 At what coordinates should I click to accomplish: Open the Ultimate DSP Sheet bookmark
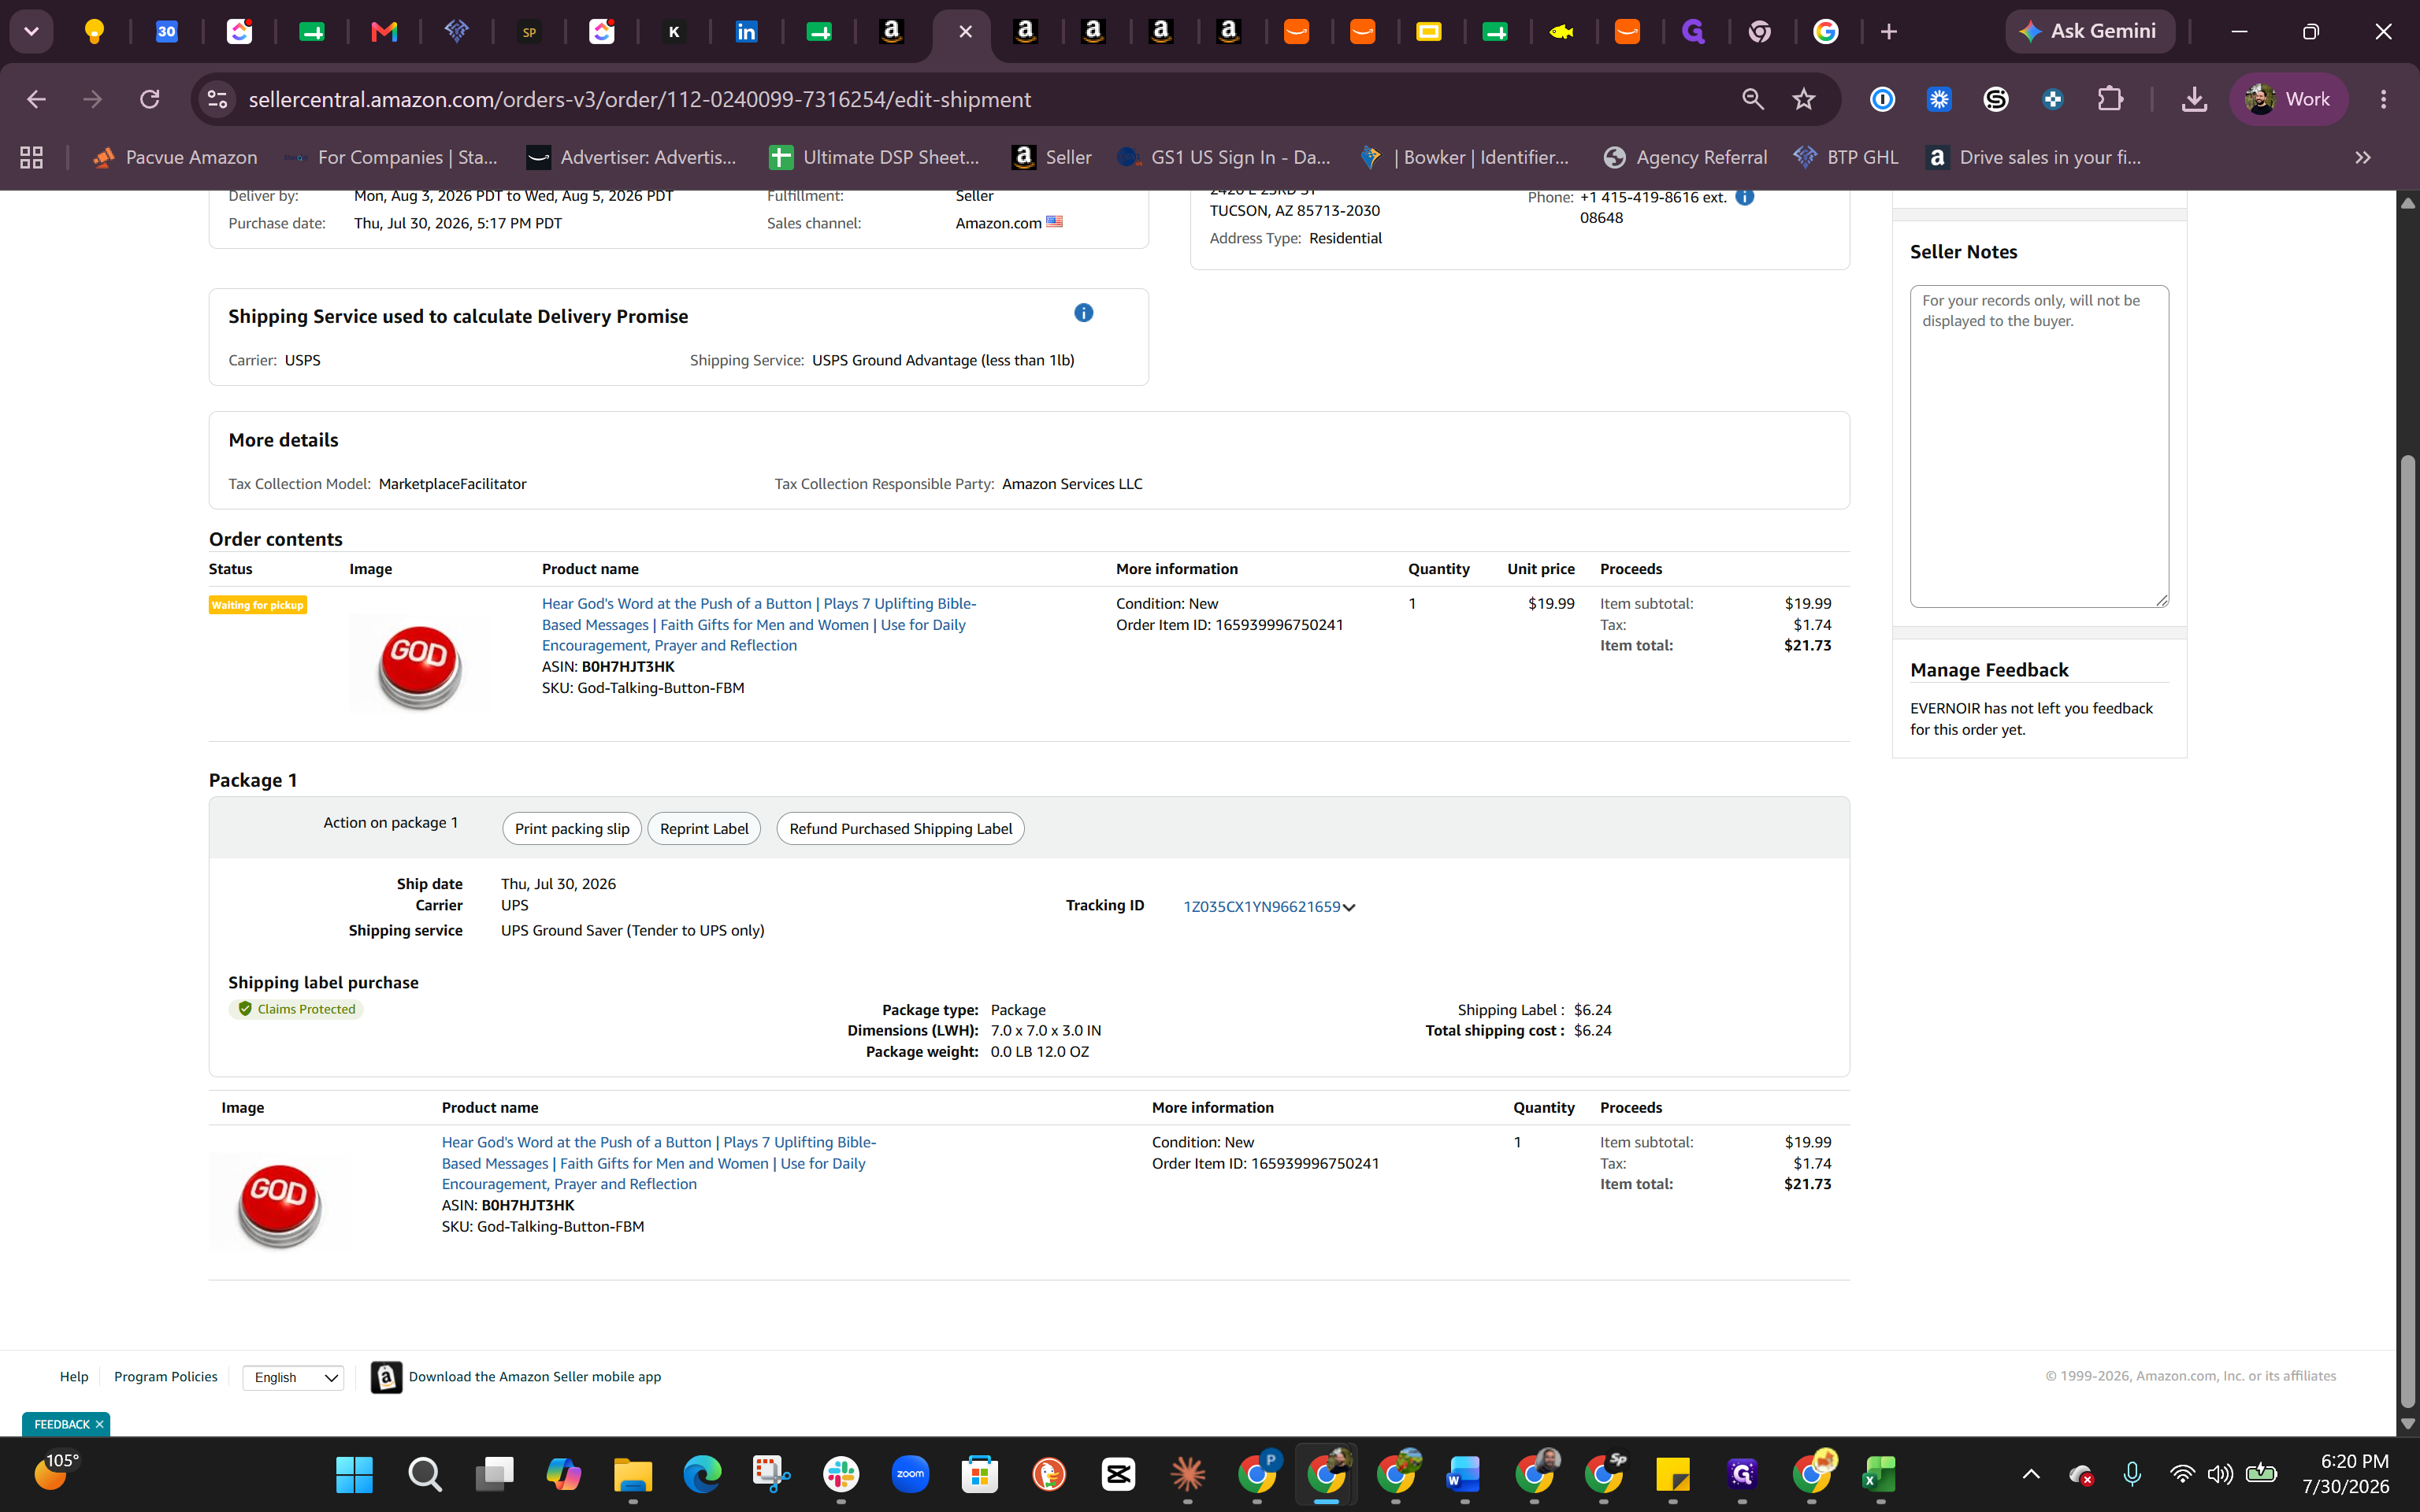click(875, 157)
